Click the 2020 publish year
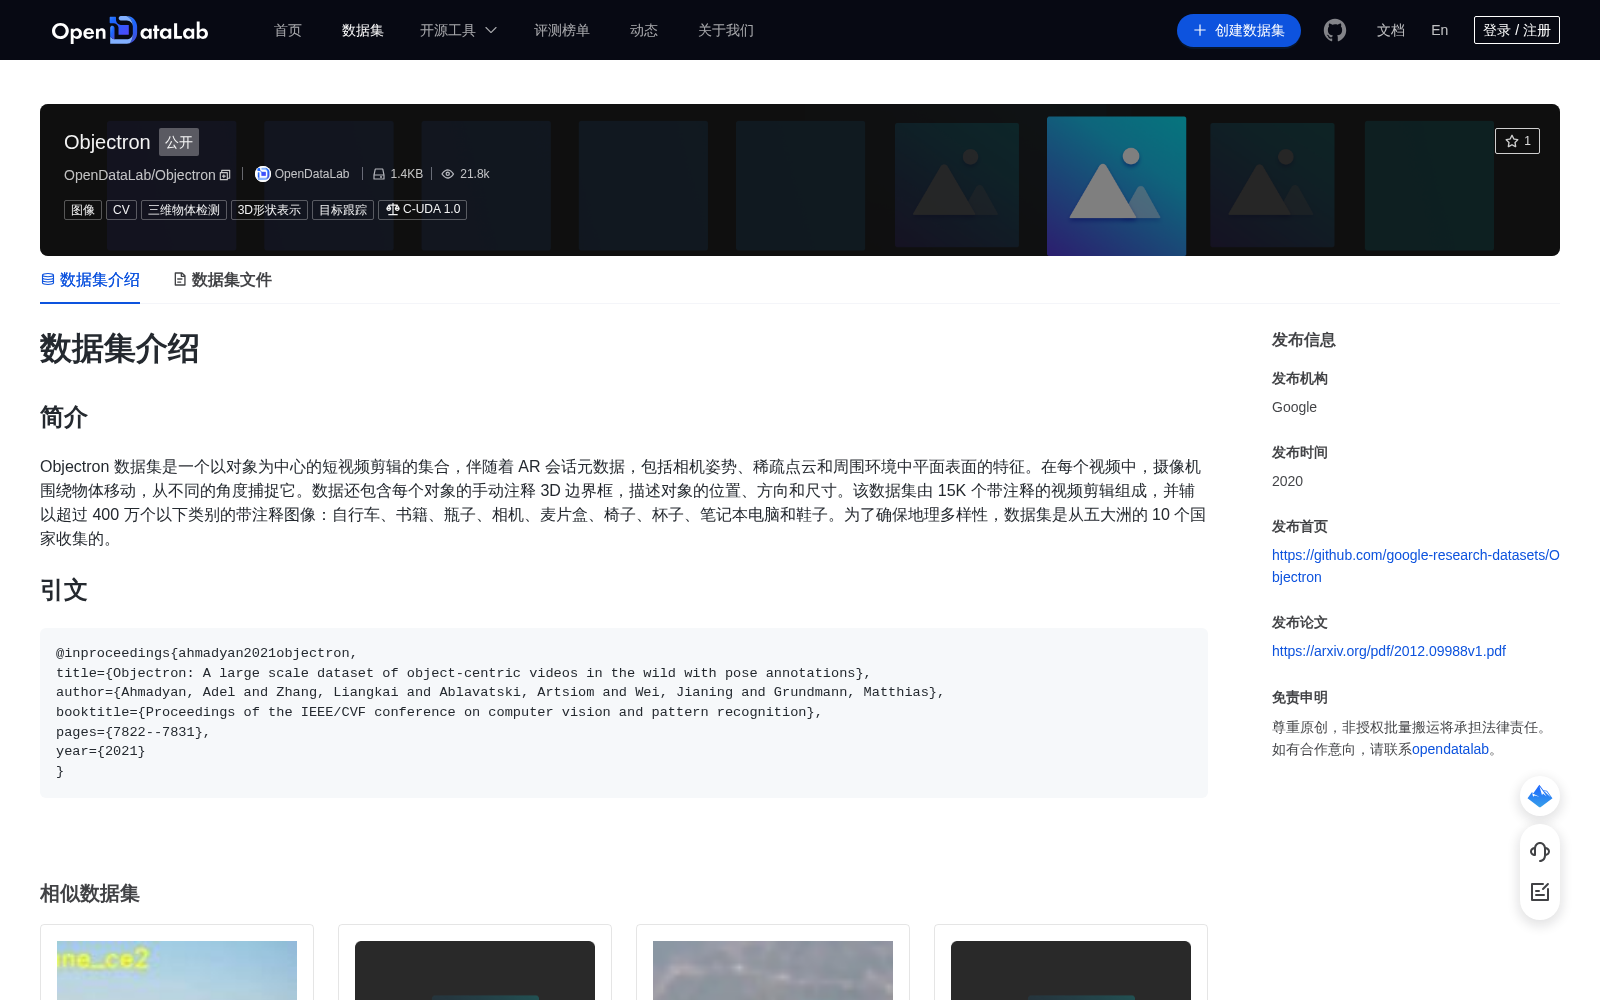 [x=1287, y=481]
